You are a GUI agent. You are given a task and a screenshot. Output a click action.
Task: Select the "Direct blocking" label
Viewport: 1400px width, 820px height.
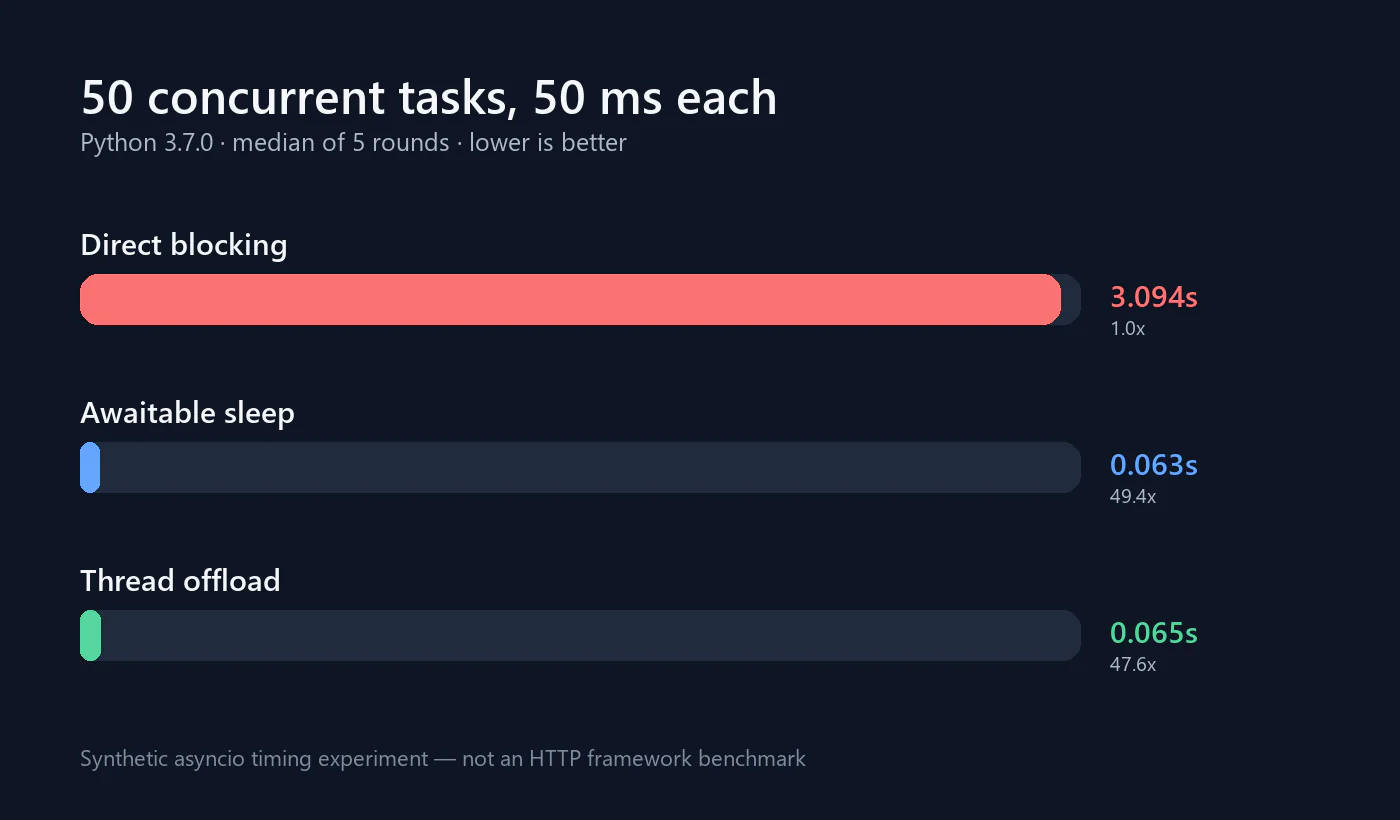pyautogui.click(x=184, y=245)
